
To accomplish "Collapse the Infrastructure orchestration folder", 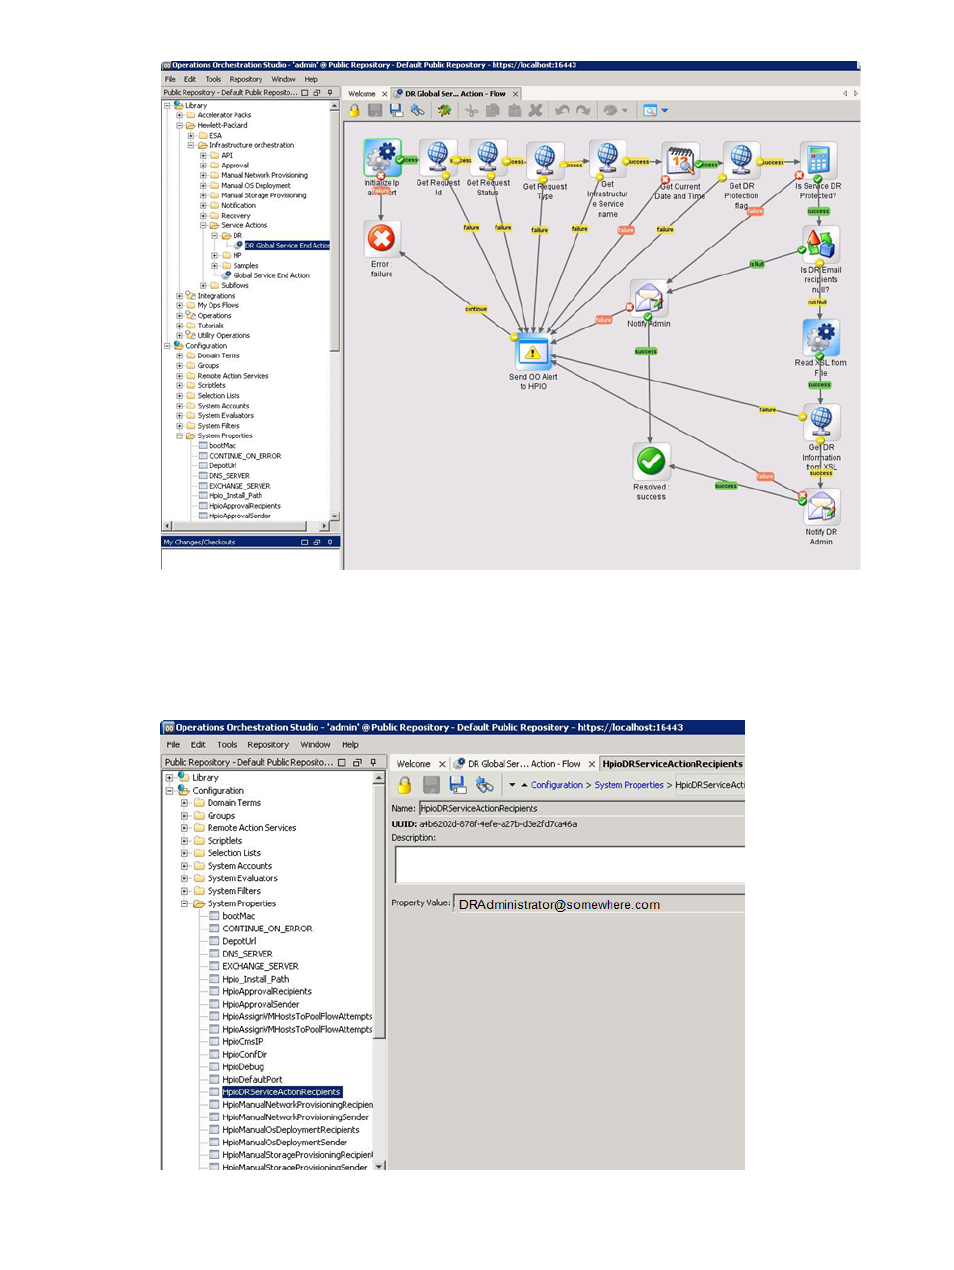I will (x=192, y=145).
